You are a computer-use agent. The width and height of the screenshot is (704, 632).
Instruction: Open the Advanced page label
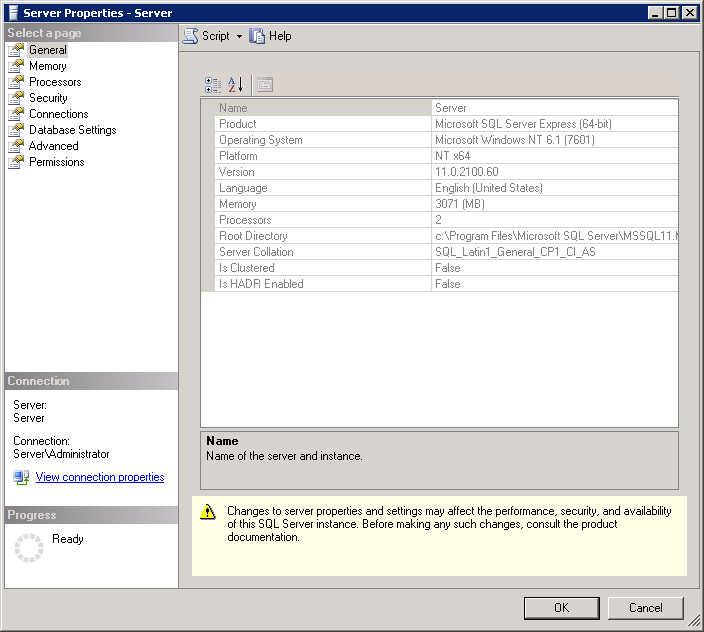click(53, 146)
